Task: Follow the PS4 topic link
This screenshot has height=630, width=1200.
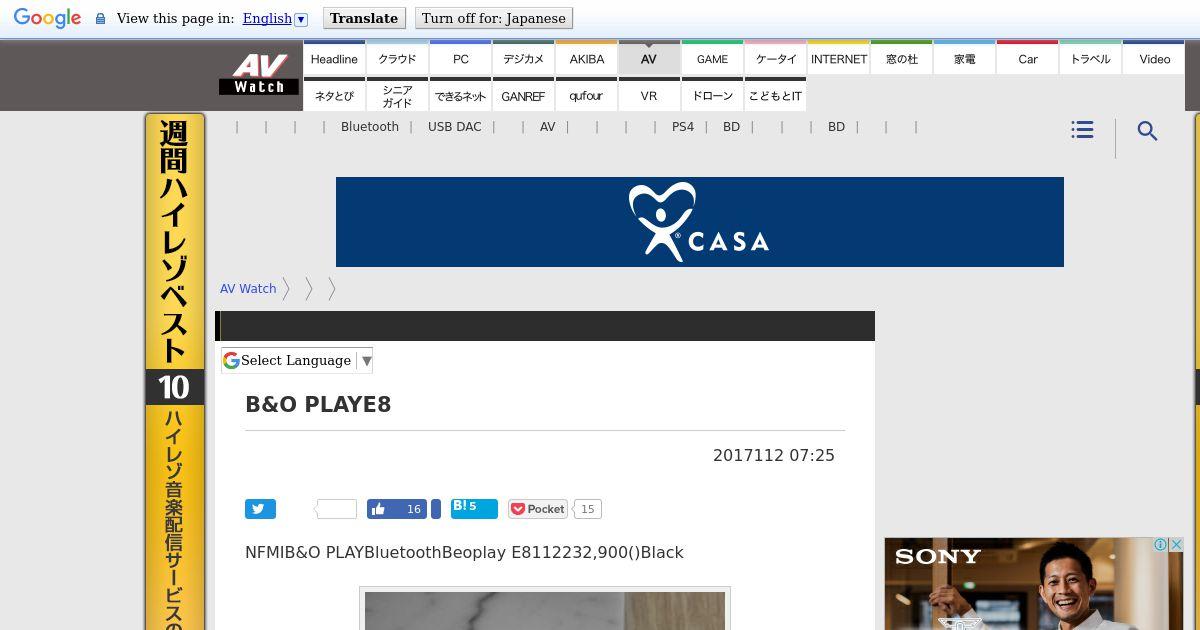Action: point(683,127)
